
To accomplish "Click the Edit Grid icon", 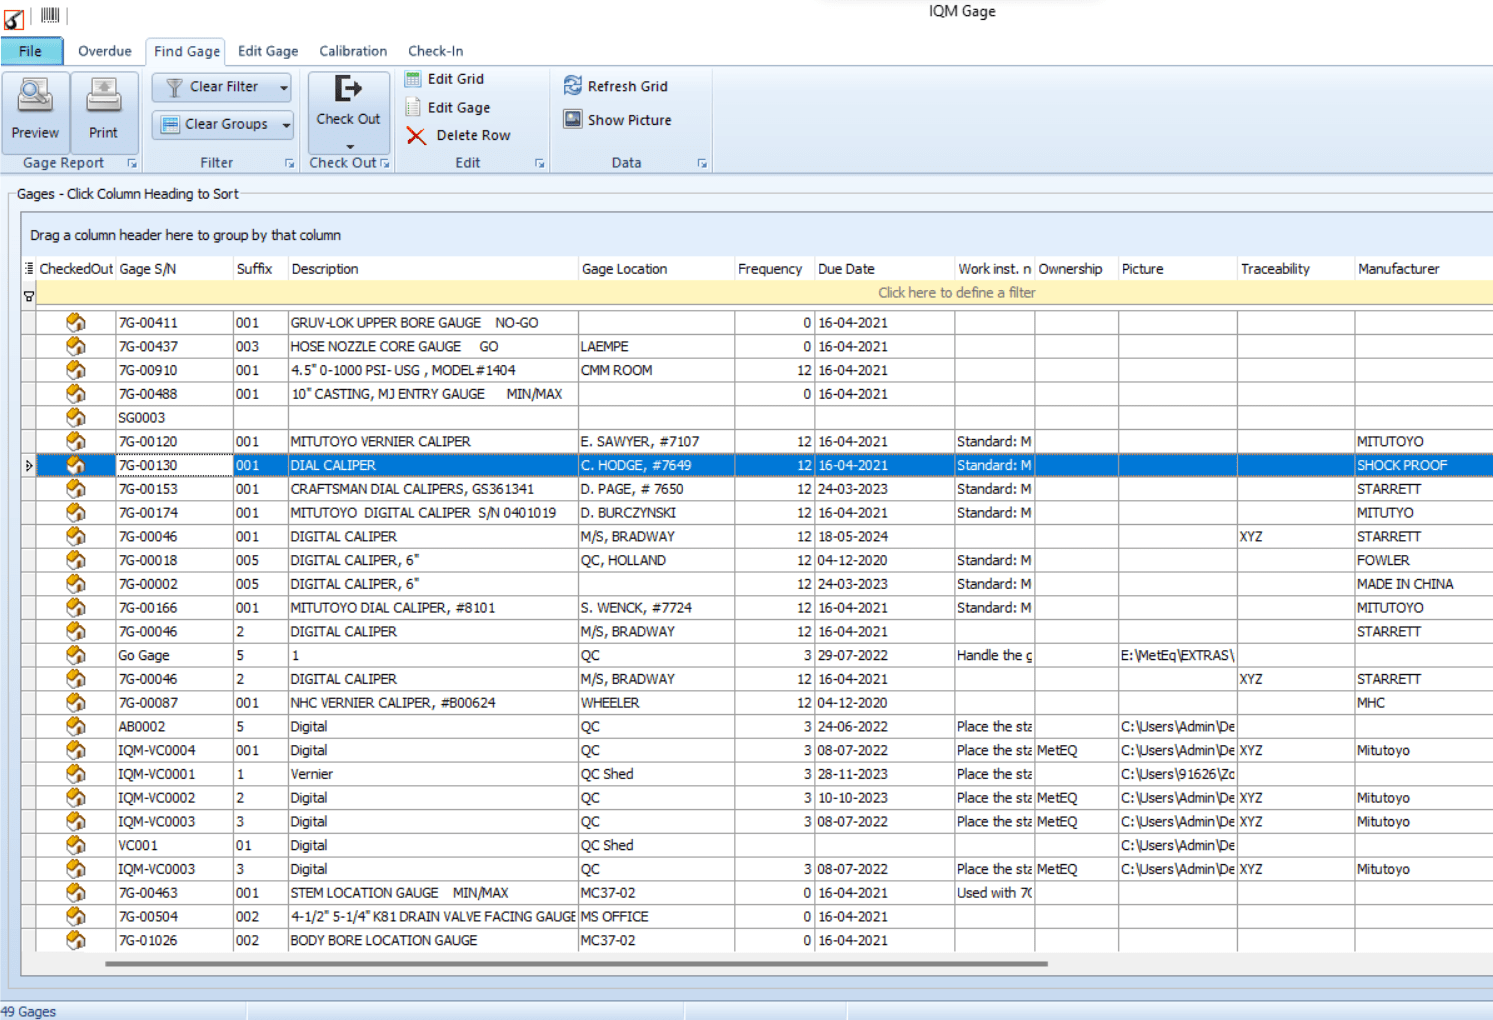I will (x=413, y=79).
